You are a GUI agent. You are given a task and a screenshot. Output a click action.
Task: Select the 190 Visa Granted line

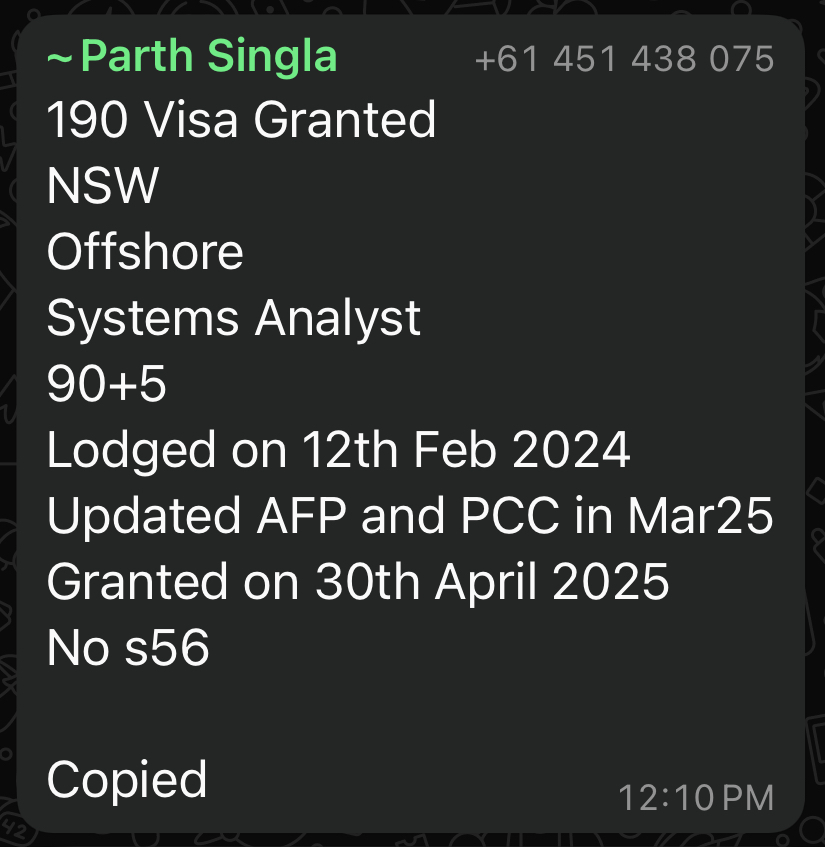click(241, 119)
